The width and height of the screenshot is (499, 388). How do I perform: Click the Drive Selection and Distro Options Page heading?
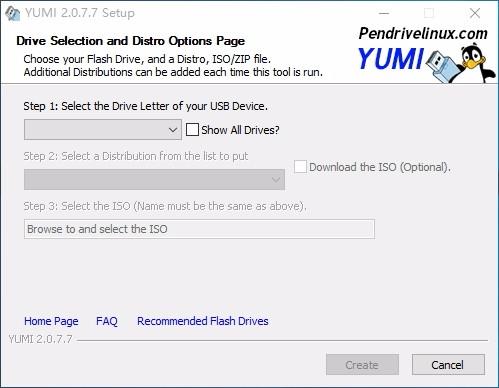pyautogui.click(x=130, y=41)
